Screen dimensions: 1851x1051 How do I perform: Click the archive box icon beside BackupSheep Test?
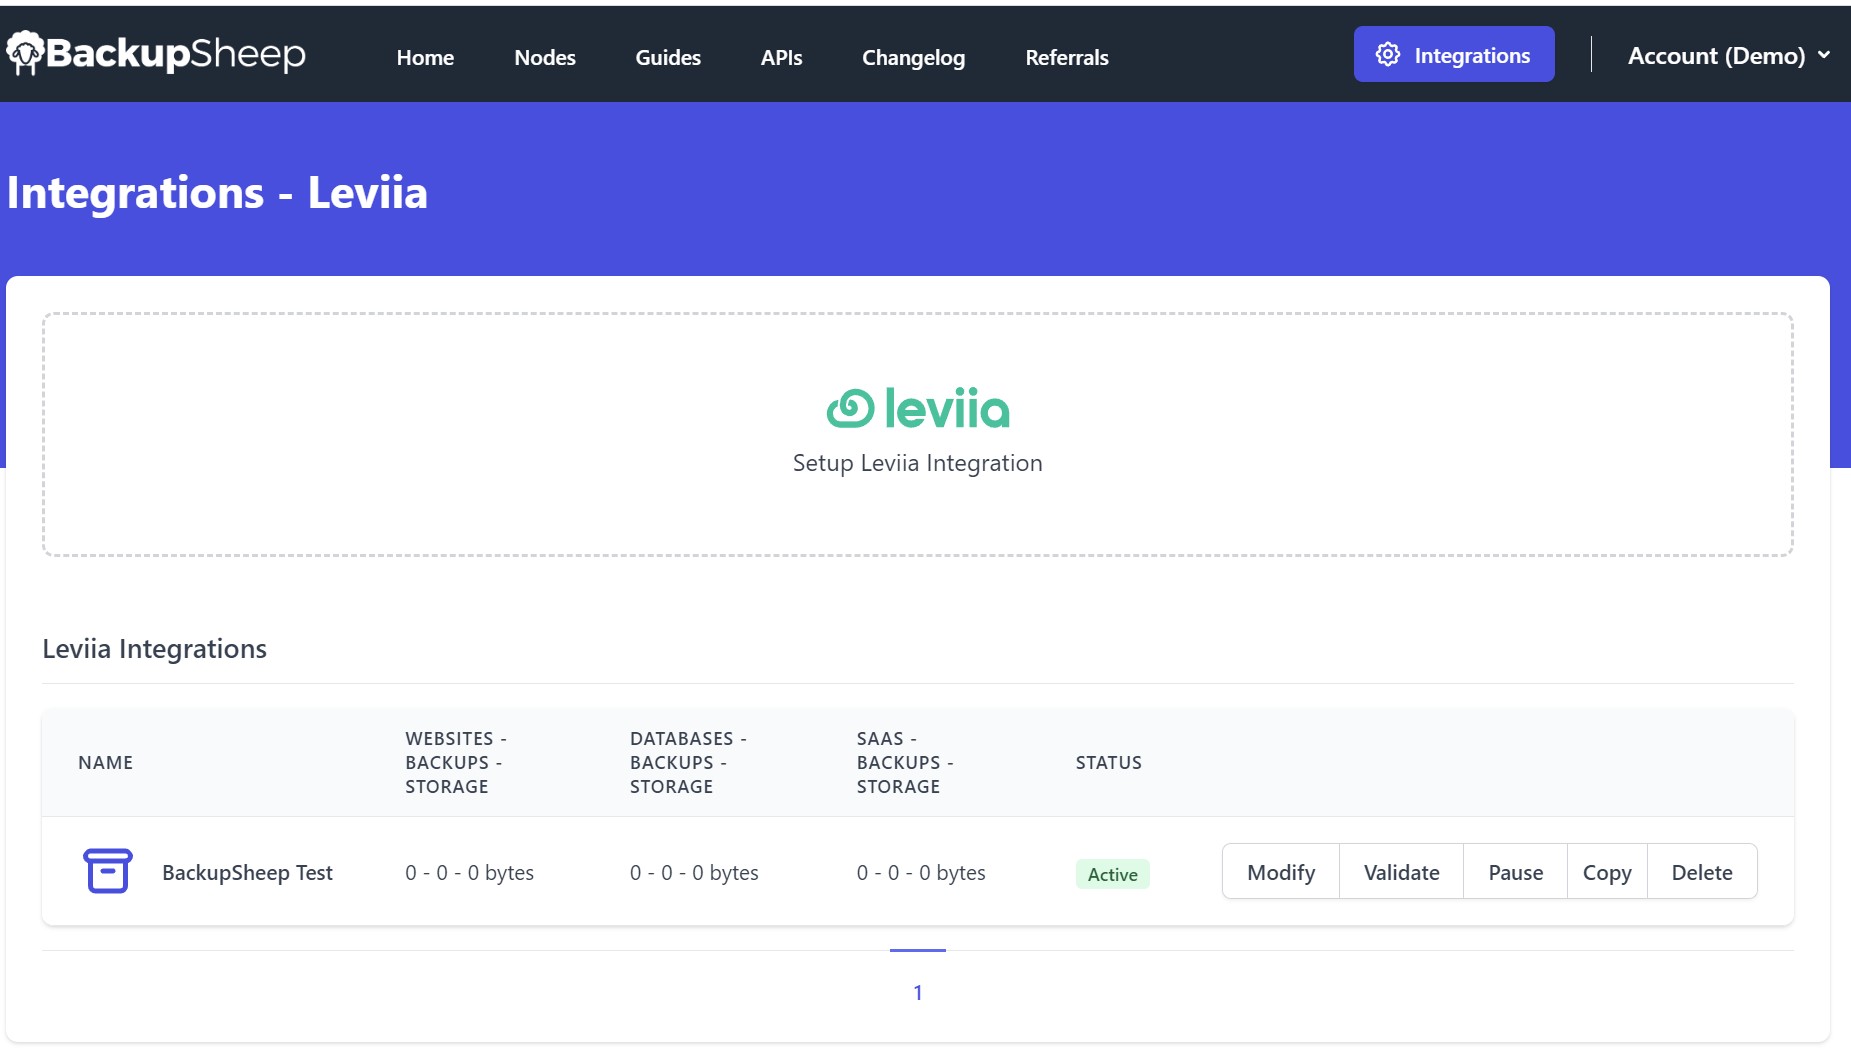pos(107,871)
